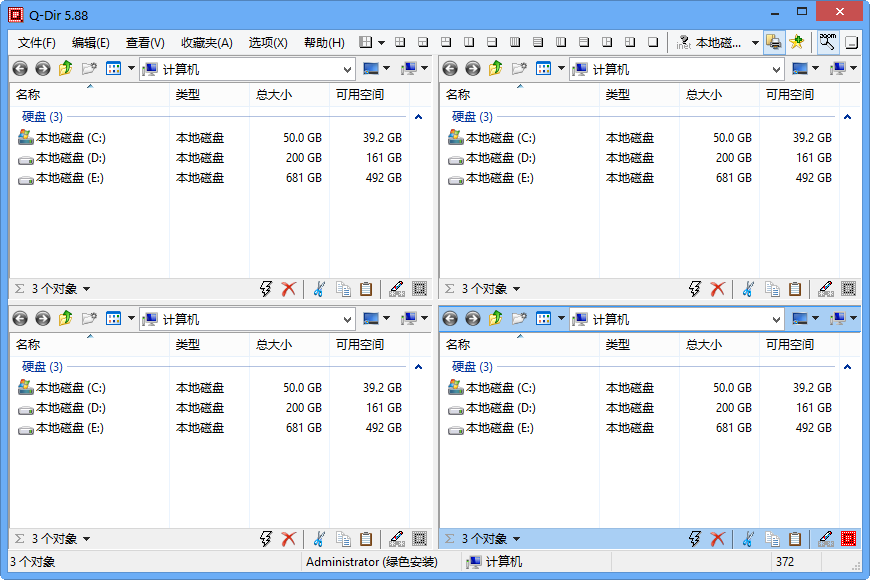Click the inet question-mark icon

tap(684, 42)
